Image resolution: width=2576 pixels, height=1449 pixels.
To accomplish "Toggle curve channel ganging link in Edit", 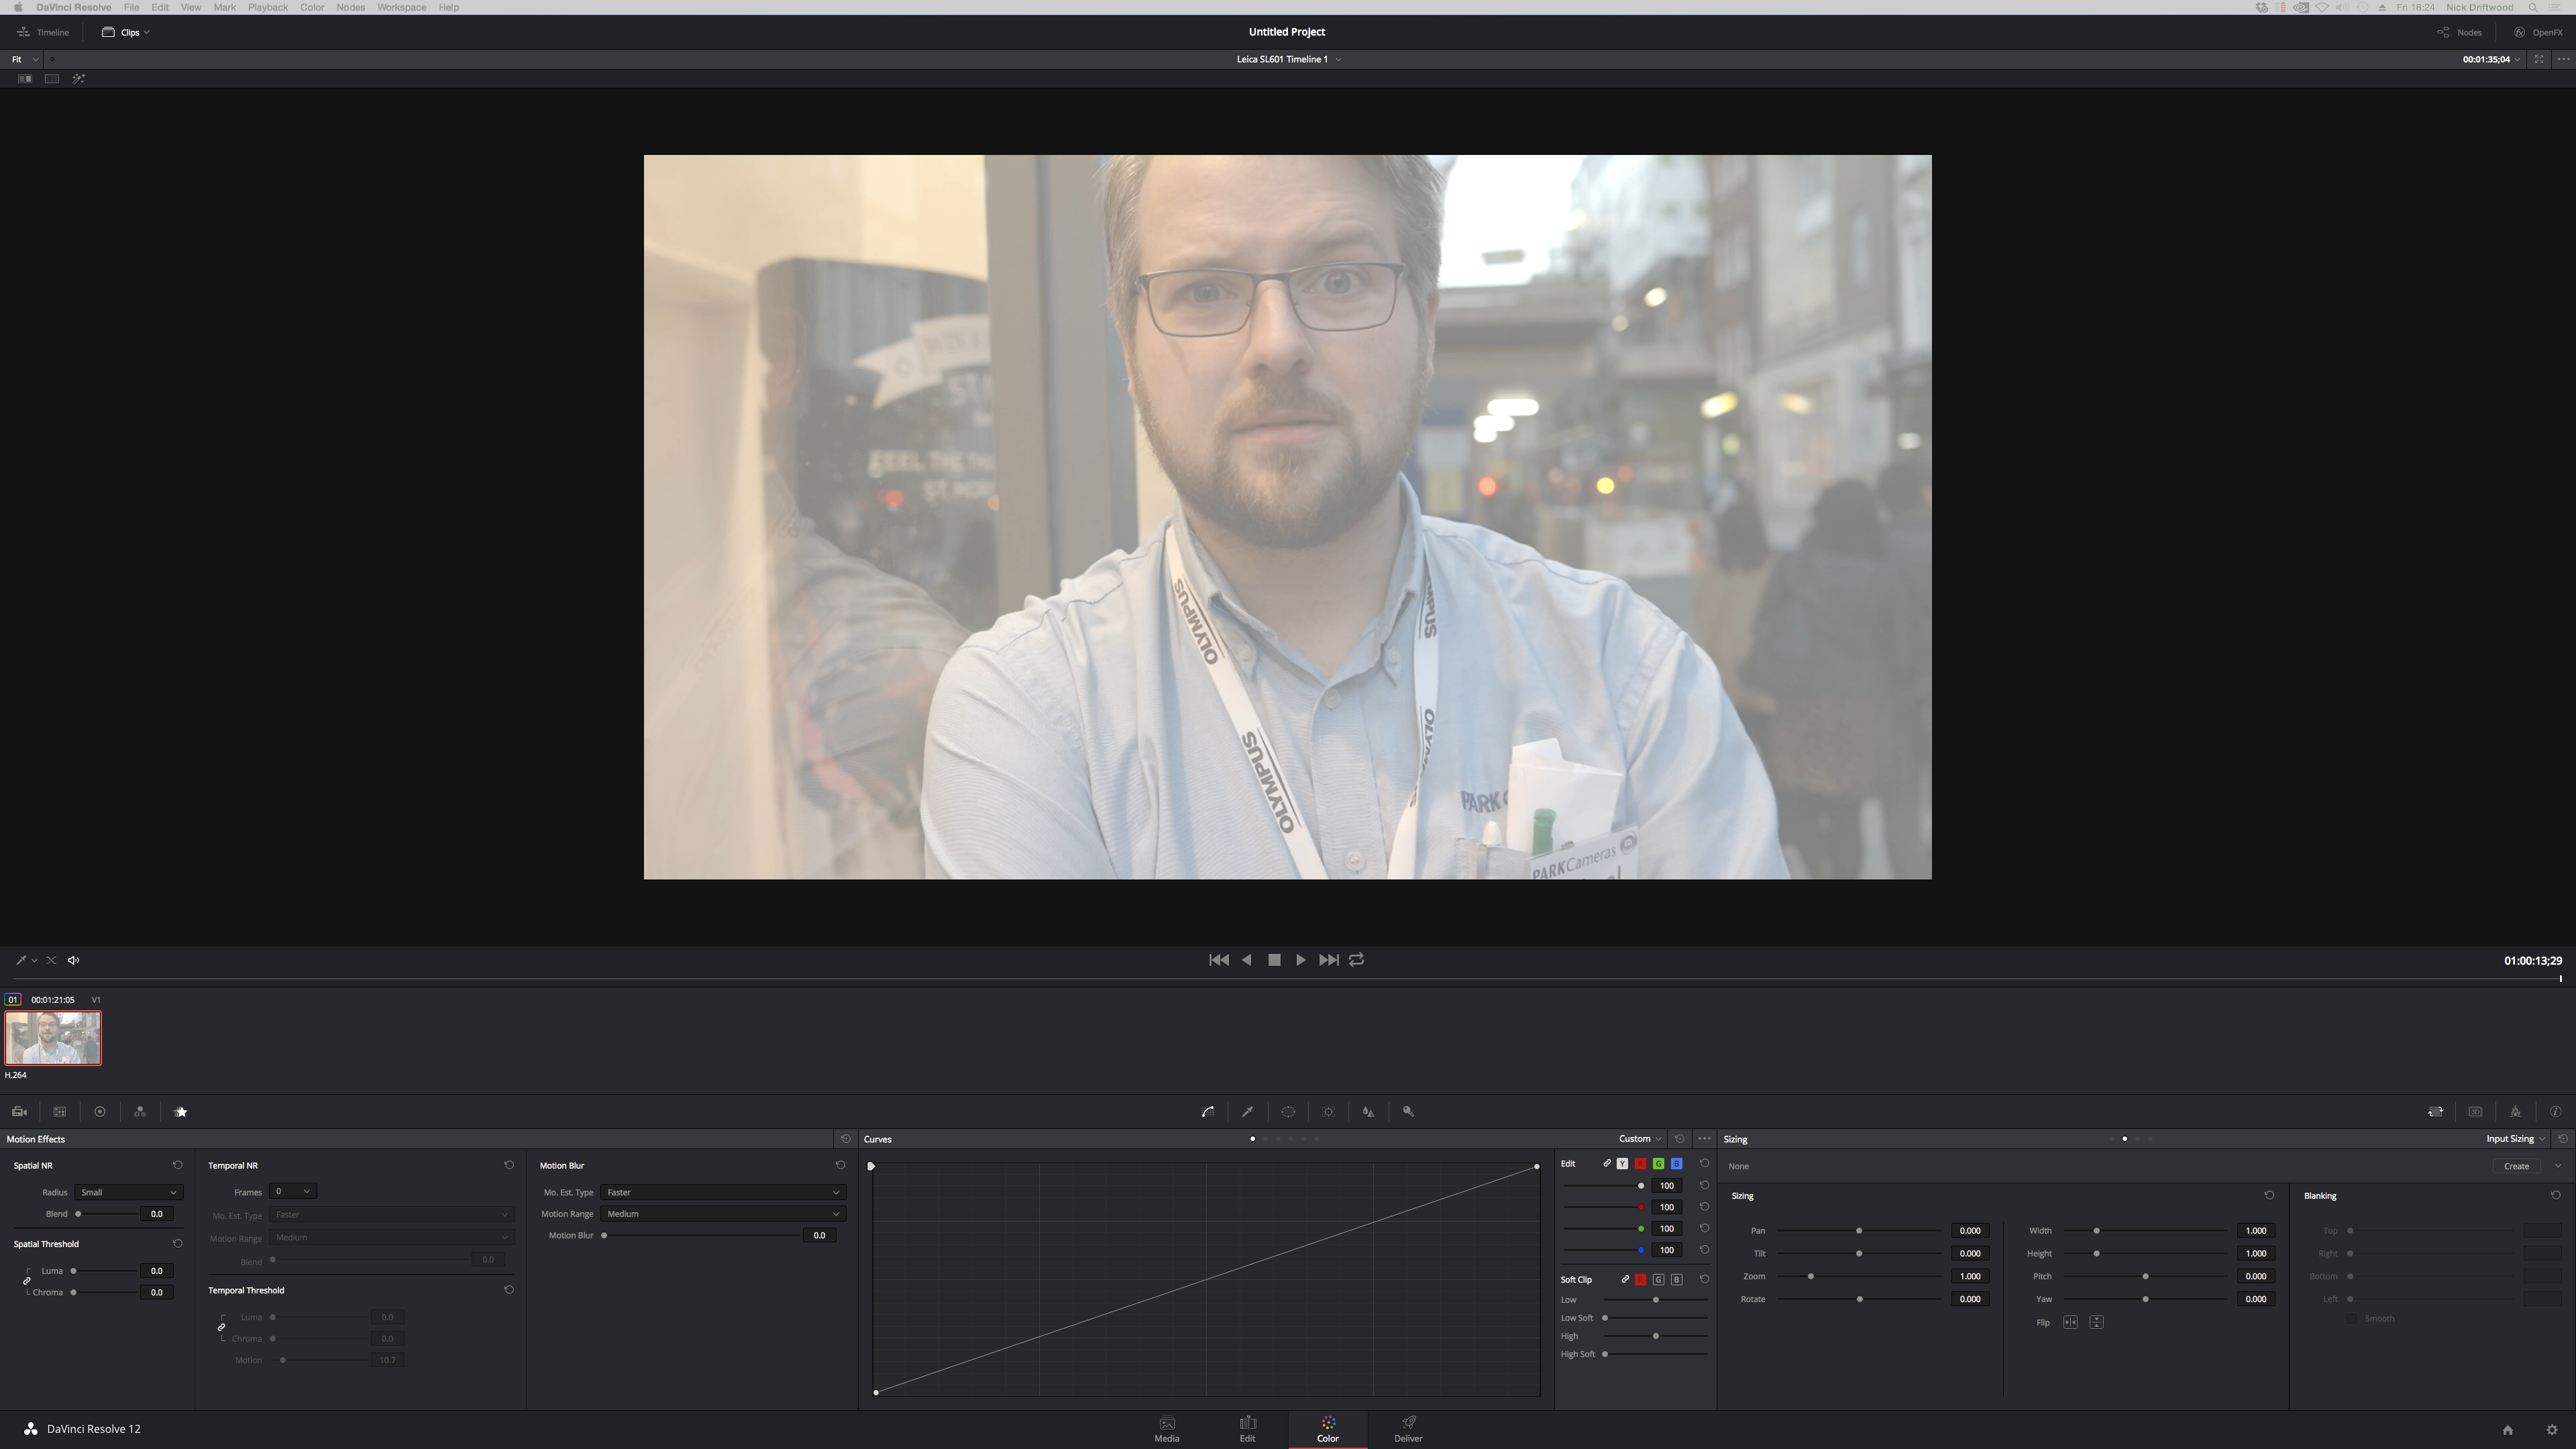I will pyautogui.click(x=1607, y=1164).
